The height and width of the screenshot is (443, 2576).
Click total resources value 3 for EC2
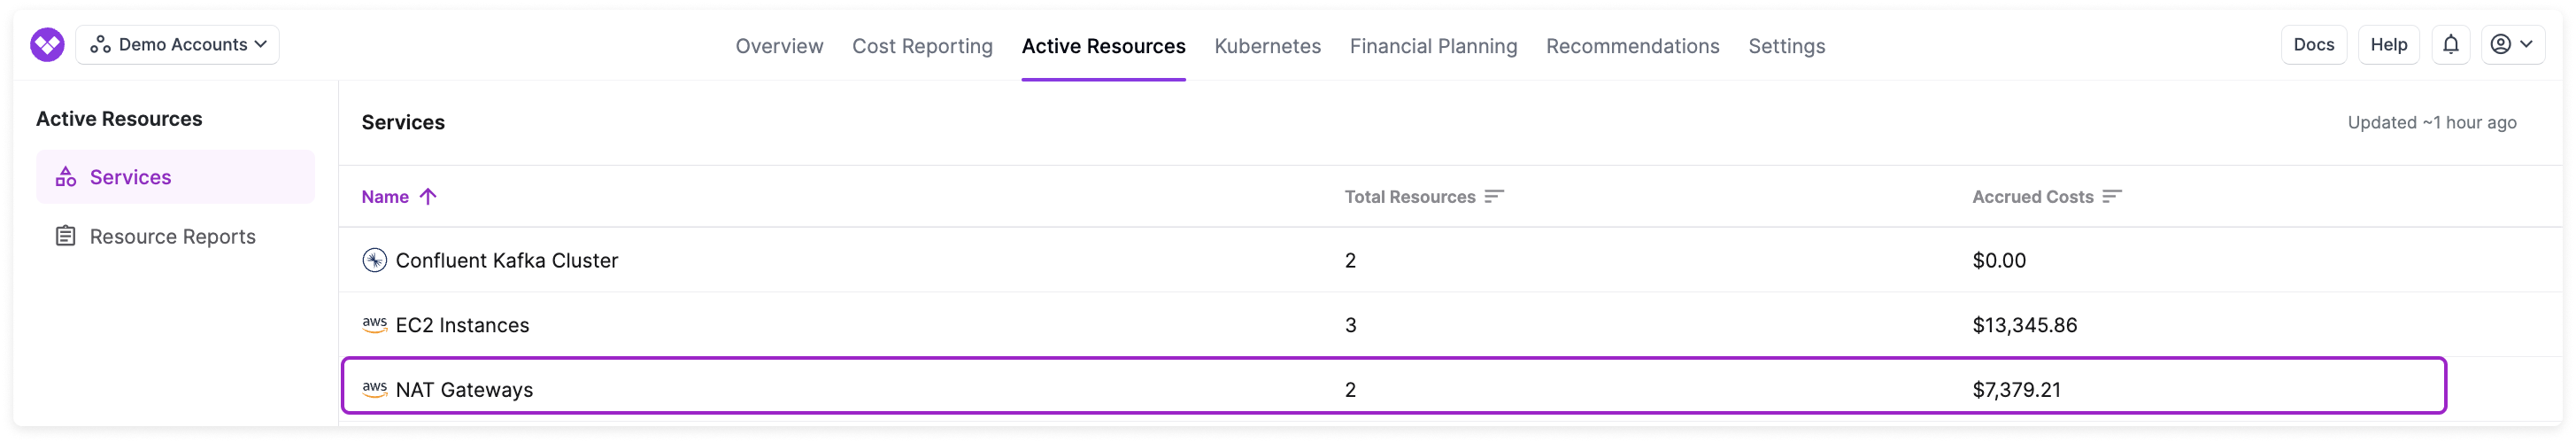(x=1350, y=325)
